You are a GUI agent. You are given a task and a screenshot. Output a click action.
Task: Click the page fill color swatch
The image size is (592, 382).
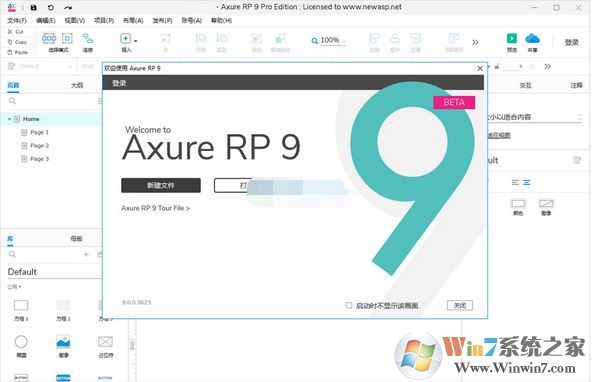(518, 204)
